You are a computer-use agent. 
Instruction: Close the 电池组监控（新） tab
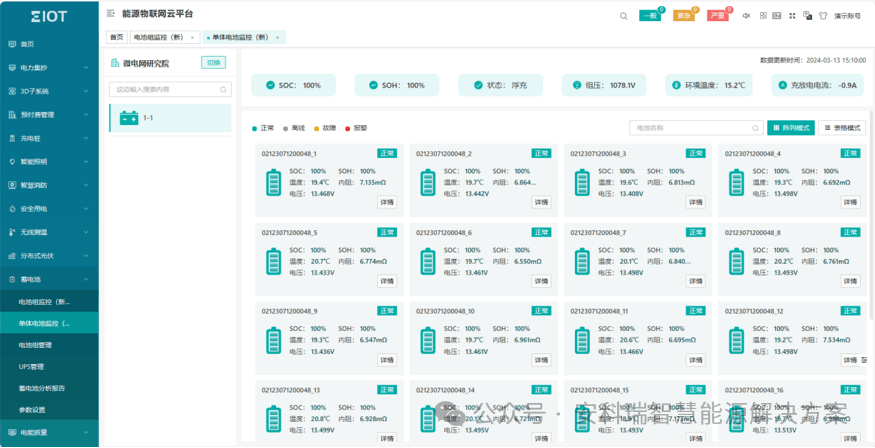point(192,37)
